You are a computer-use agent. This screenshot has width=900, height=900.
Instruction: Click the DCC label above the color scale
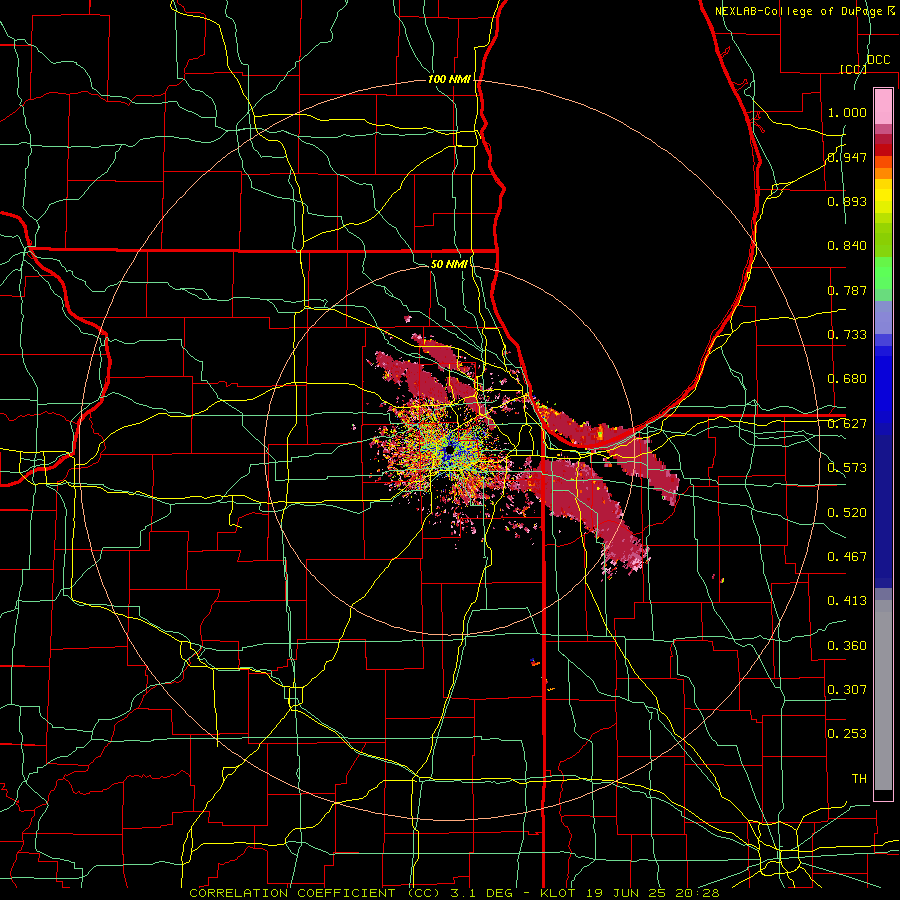pos(878,60)
